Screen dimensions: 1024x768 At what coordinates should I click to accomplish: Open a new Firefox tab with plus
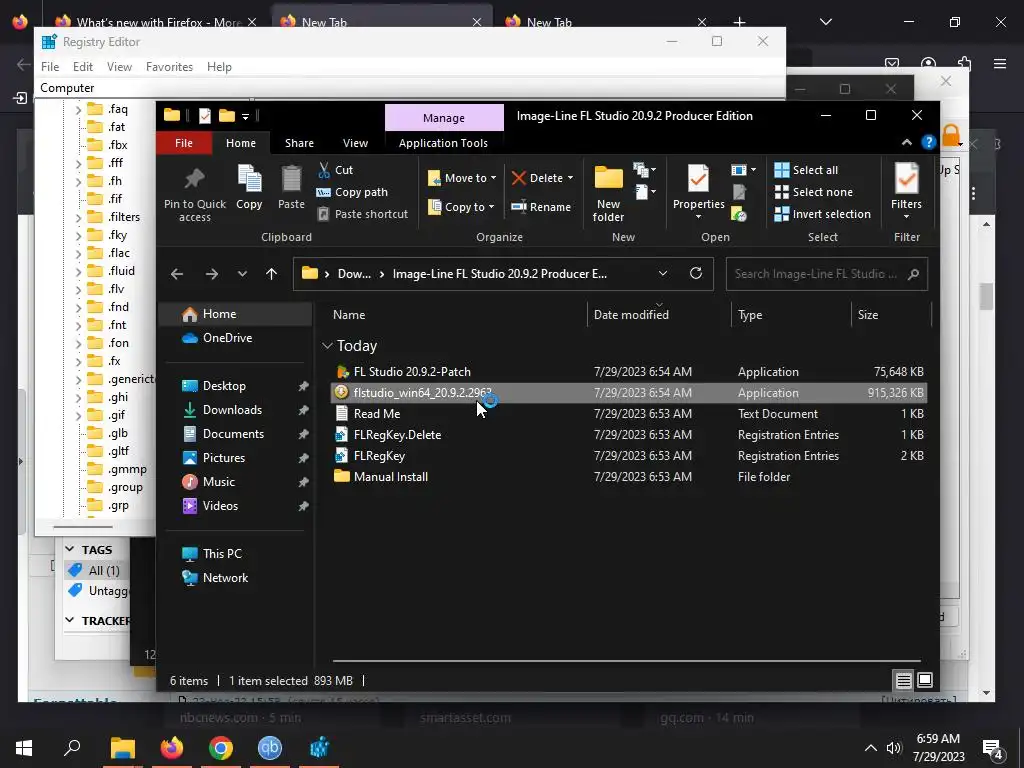(739, 22)
